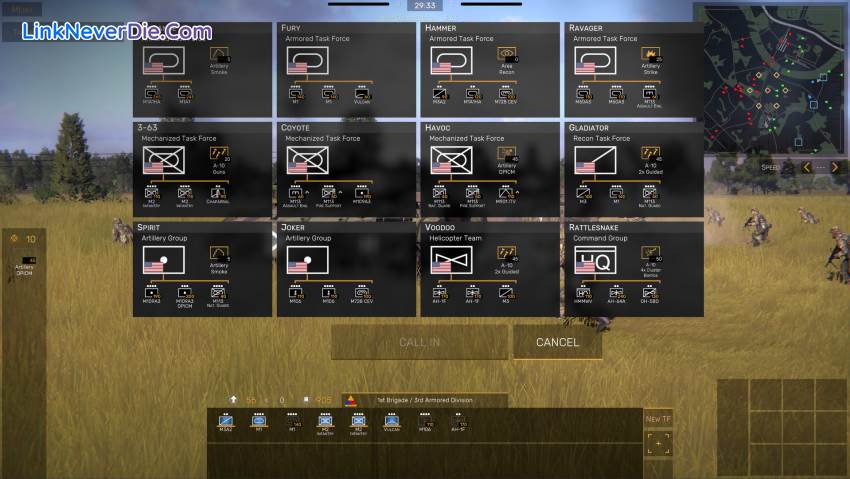Select the Rattlesnake HQ command group icon
The height and width of the screenshot is (479, 850).
(595, 261)
